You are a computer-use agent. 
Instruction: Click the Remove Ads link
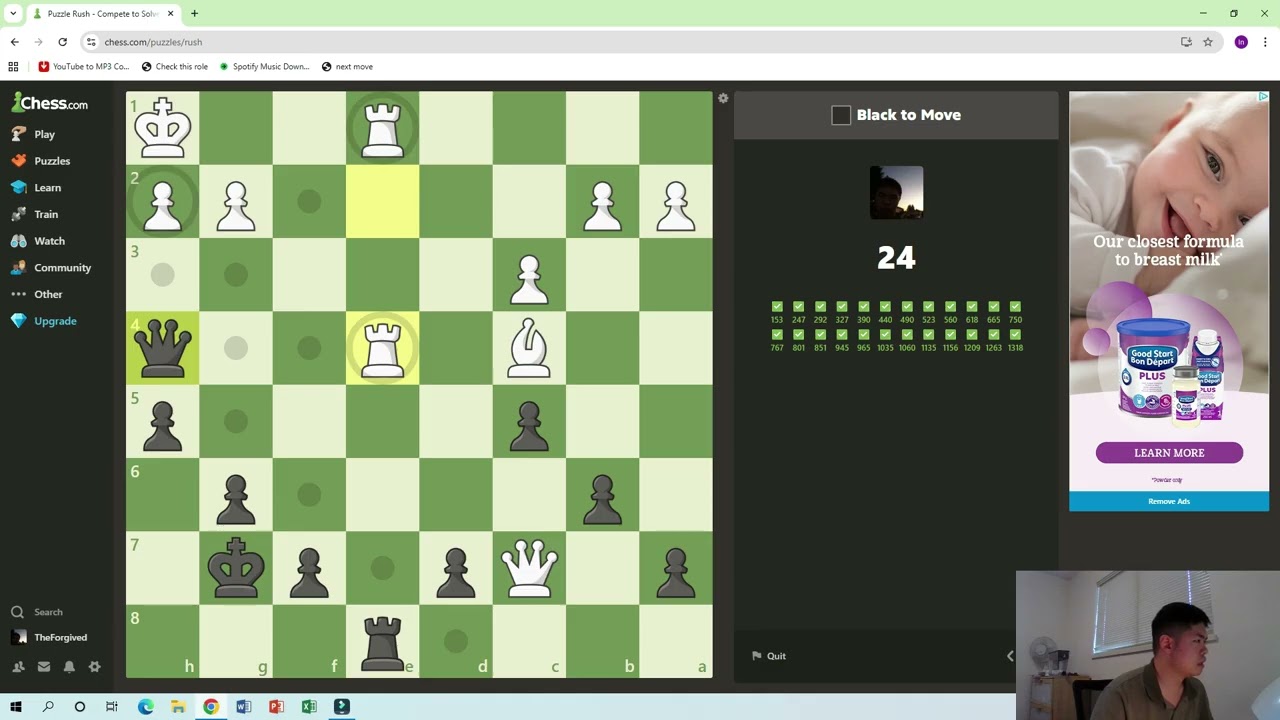[x=1169, y=501]
